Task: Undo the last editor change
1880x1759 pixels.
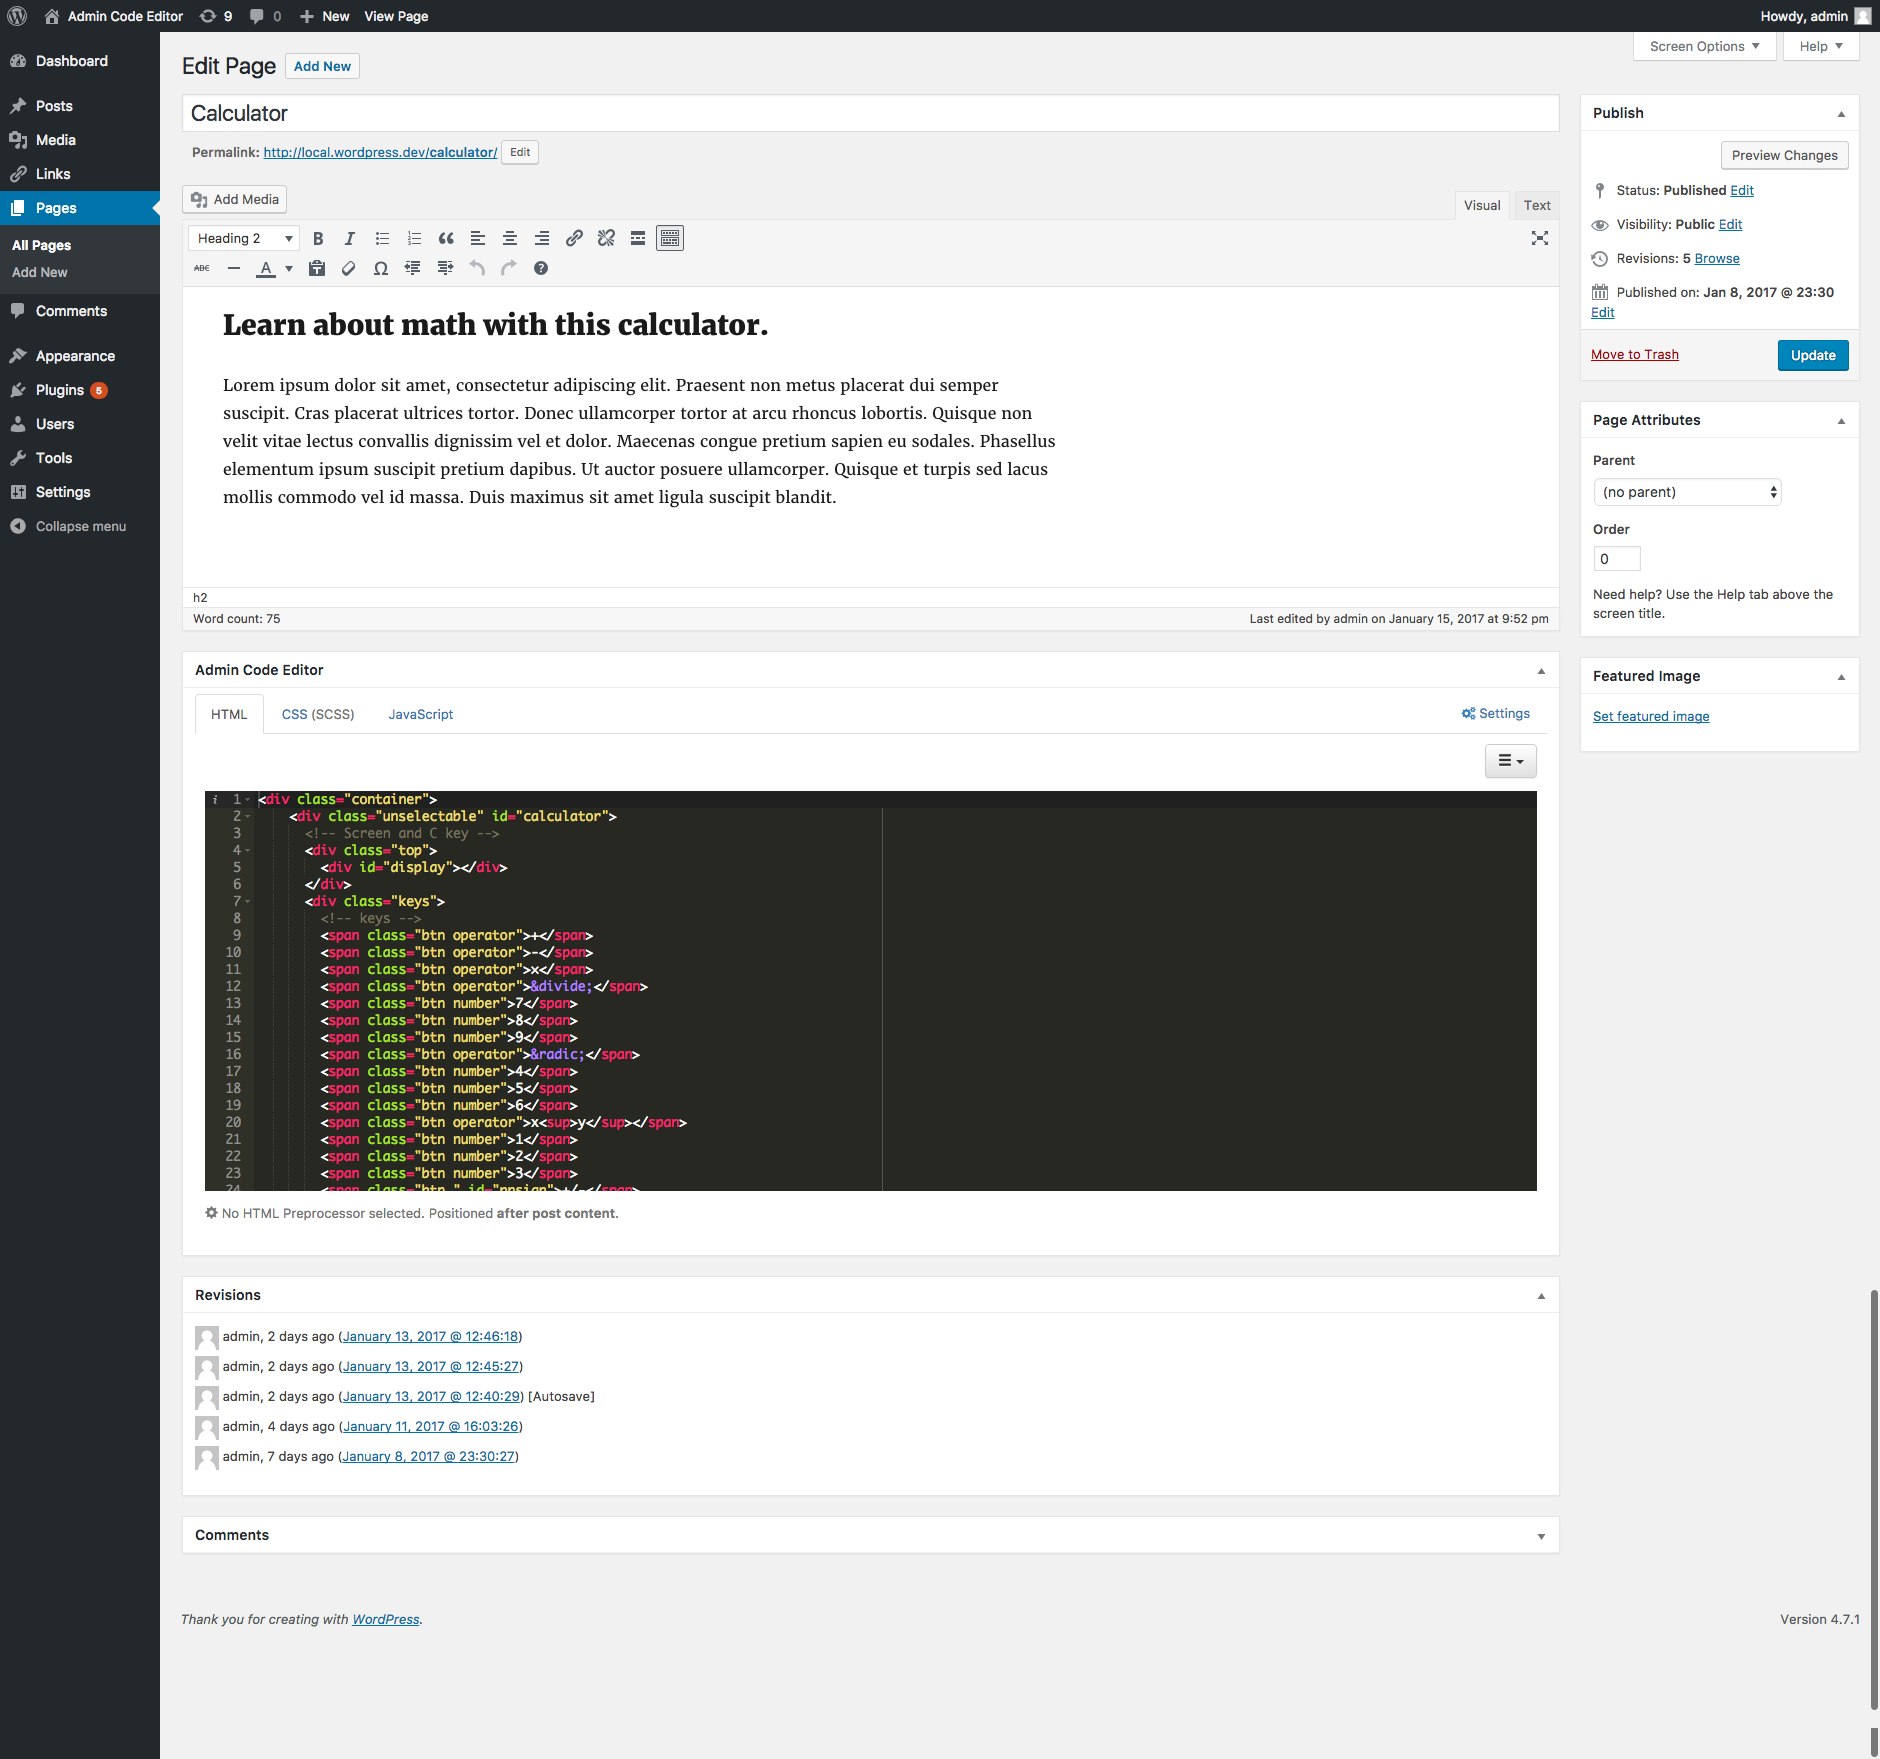Action: 477,268
